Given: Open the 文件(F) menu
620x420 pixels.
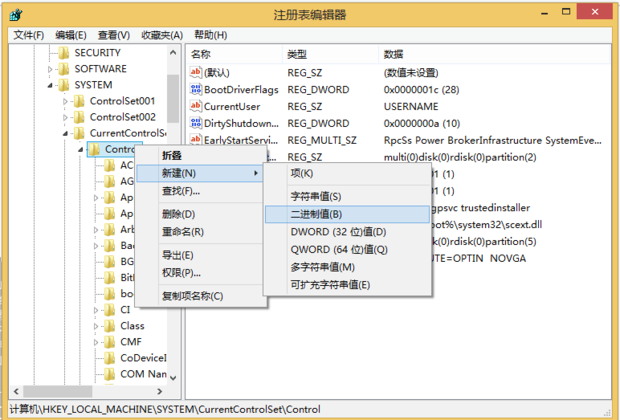Looking at the screenshot, I should tap(28, 35).
